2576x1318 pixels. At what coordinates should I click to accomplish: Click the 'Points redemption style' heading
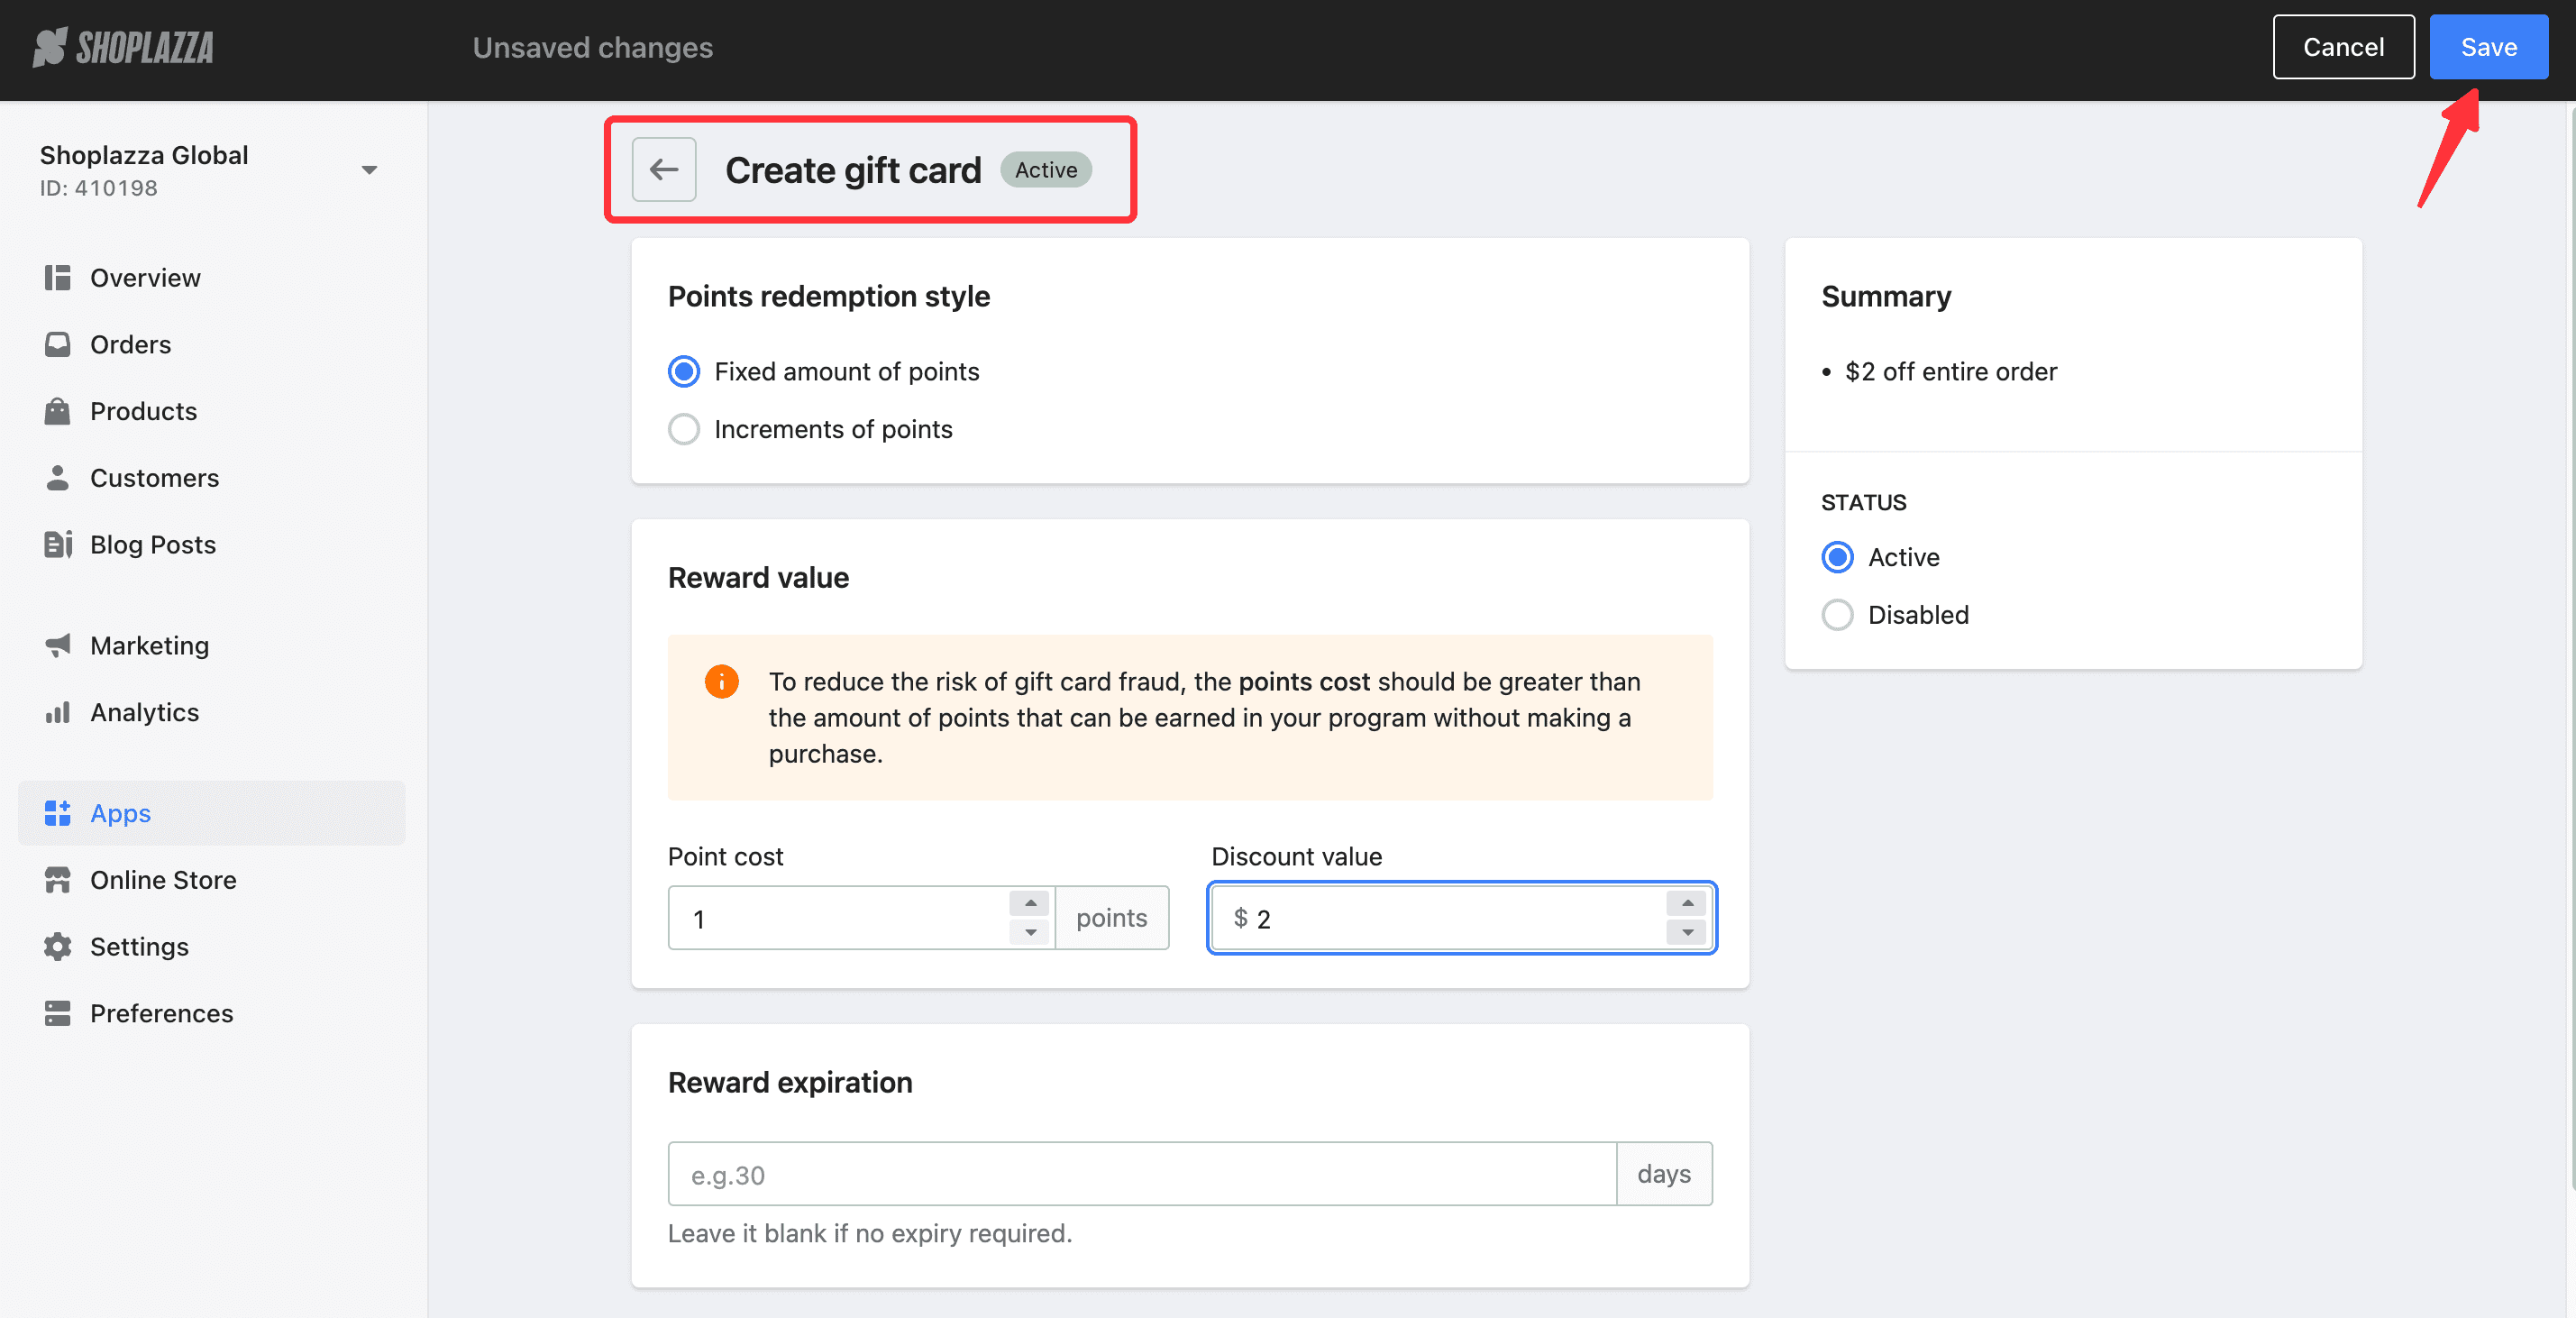(x=829, y=296)
